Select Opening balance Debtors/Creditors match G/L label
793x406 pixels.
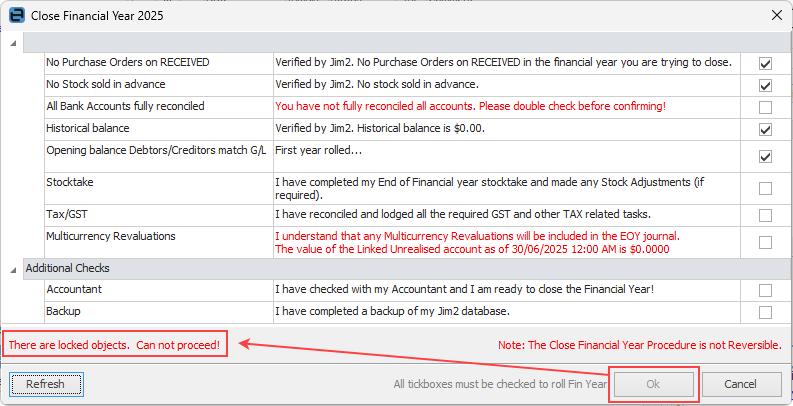(x=156, y=151)
